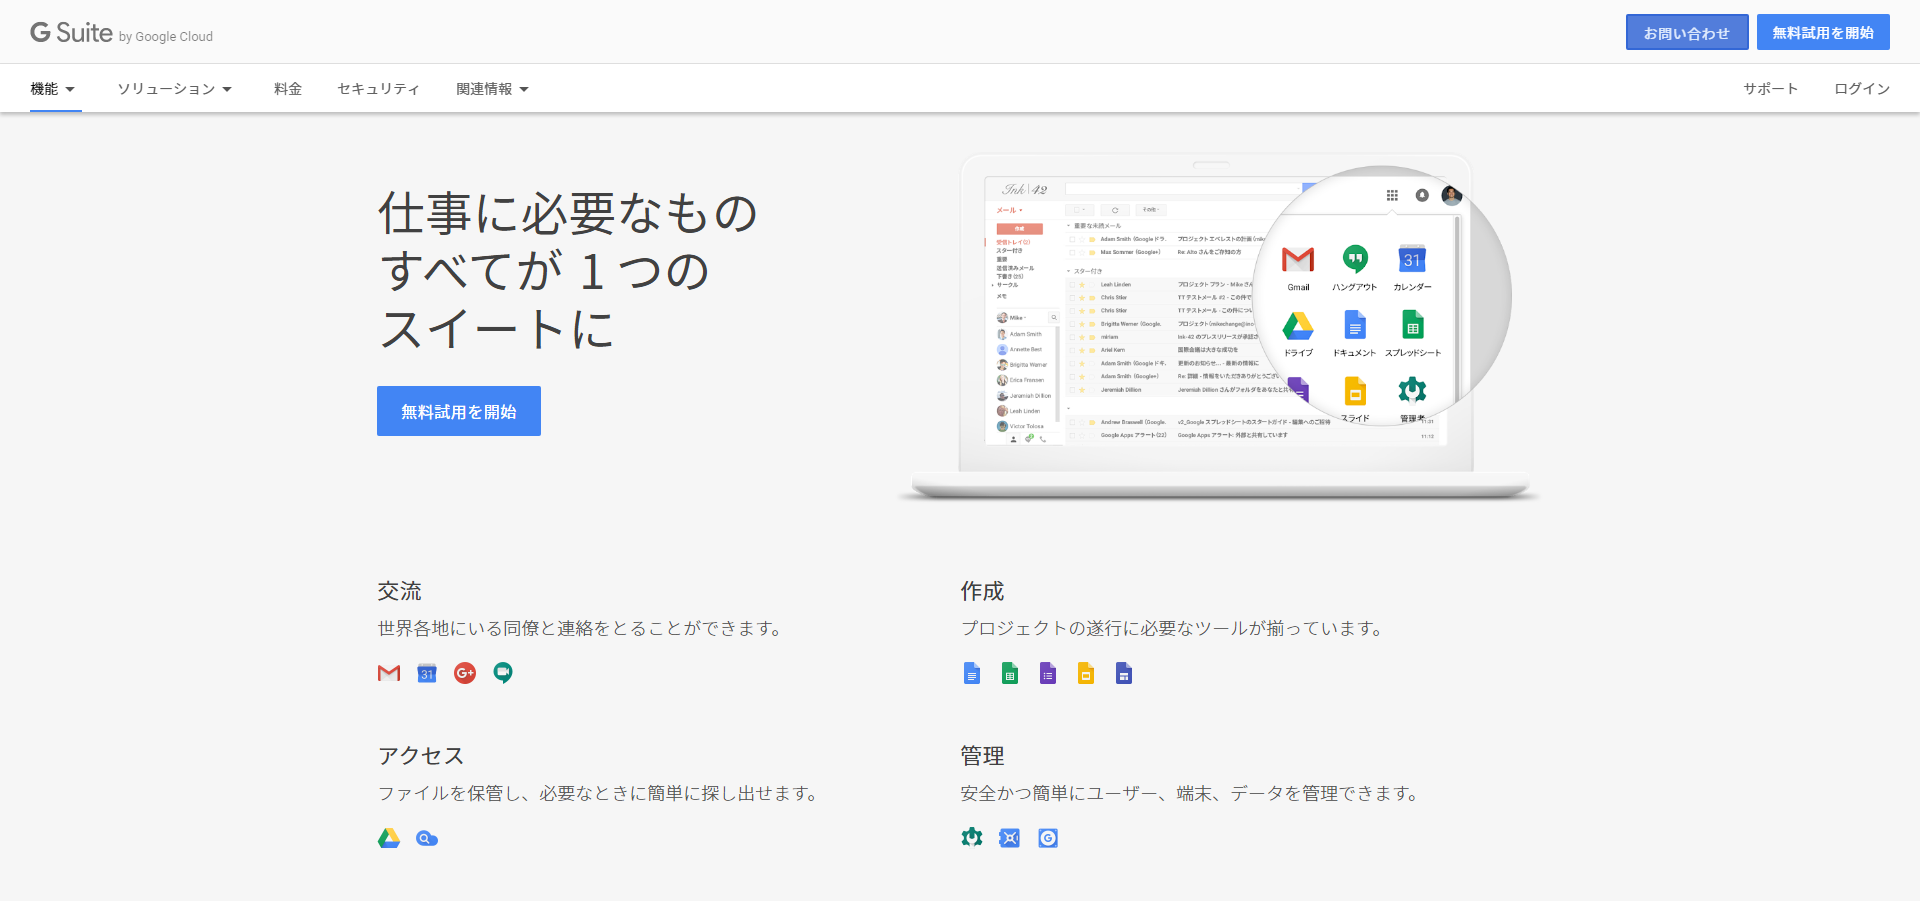Click 無料試用を開始 in the top header
Screen dimensions: 1920x901
point(1823,32)
